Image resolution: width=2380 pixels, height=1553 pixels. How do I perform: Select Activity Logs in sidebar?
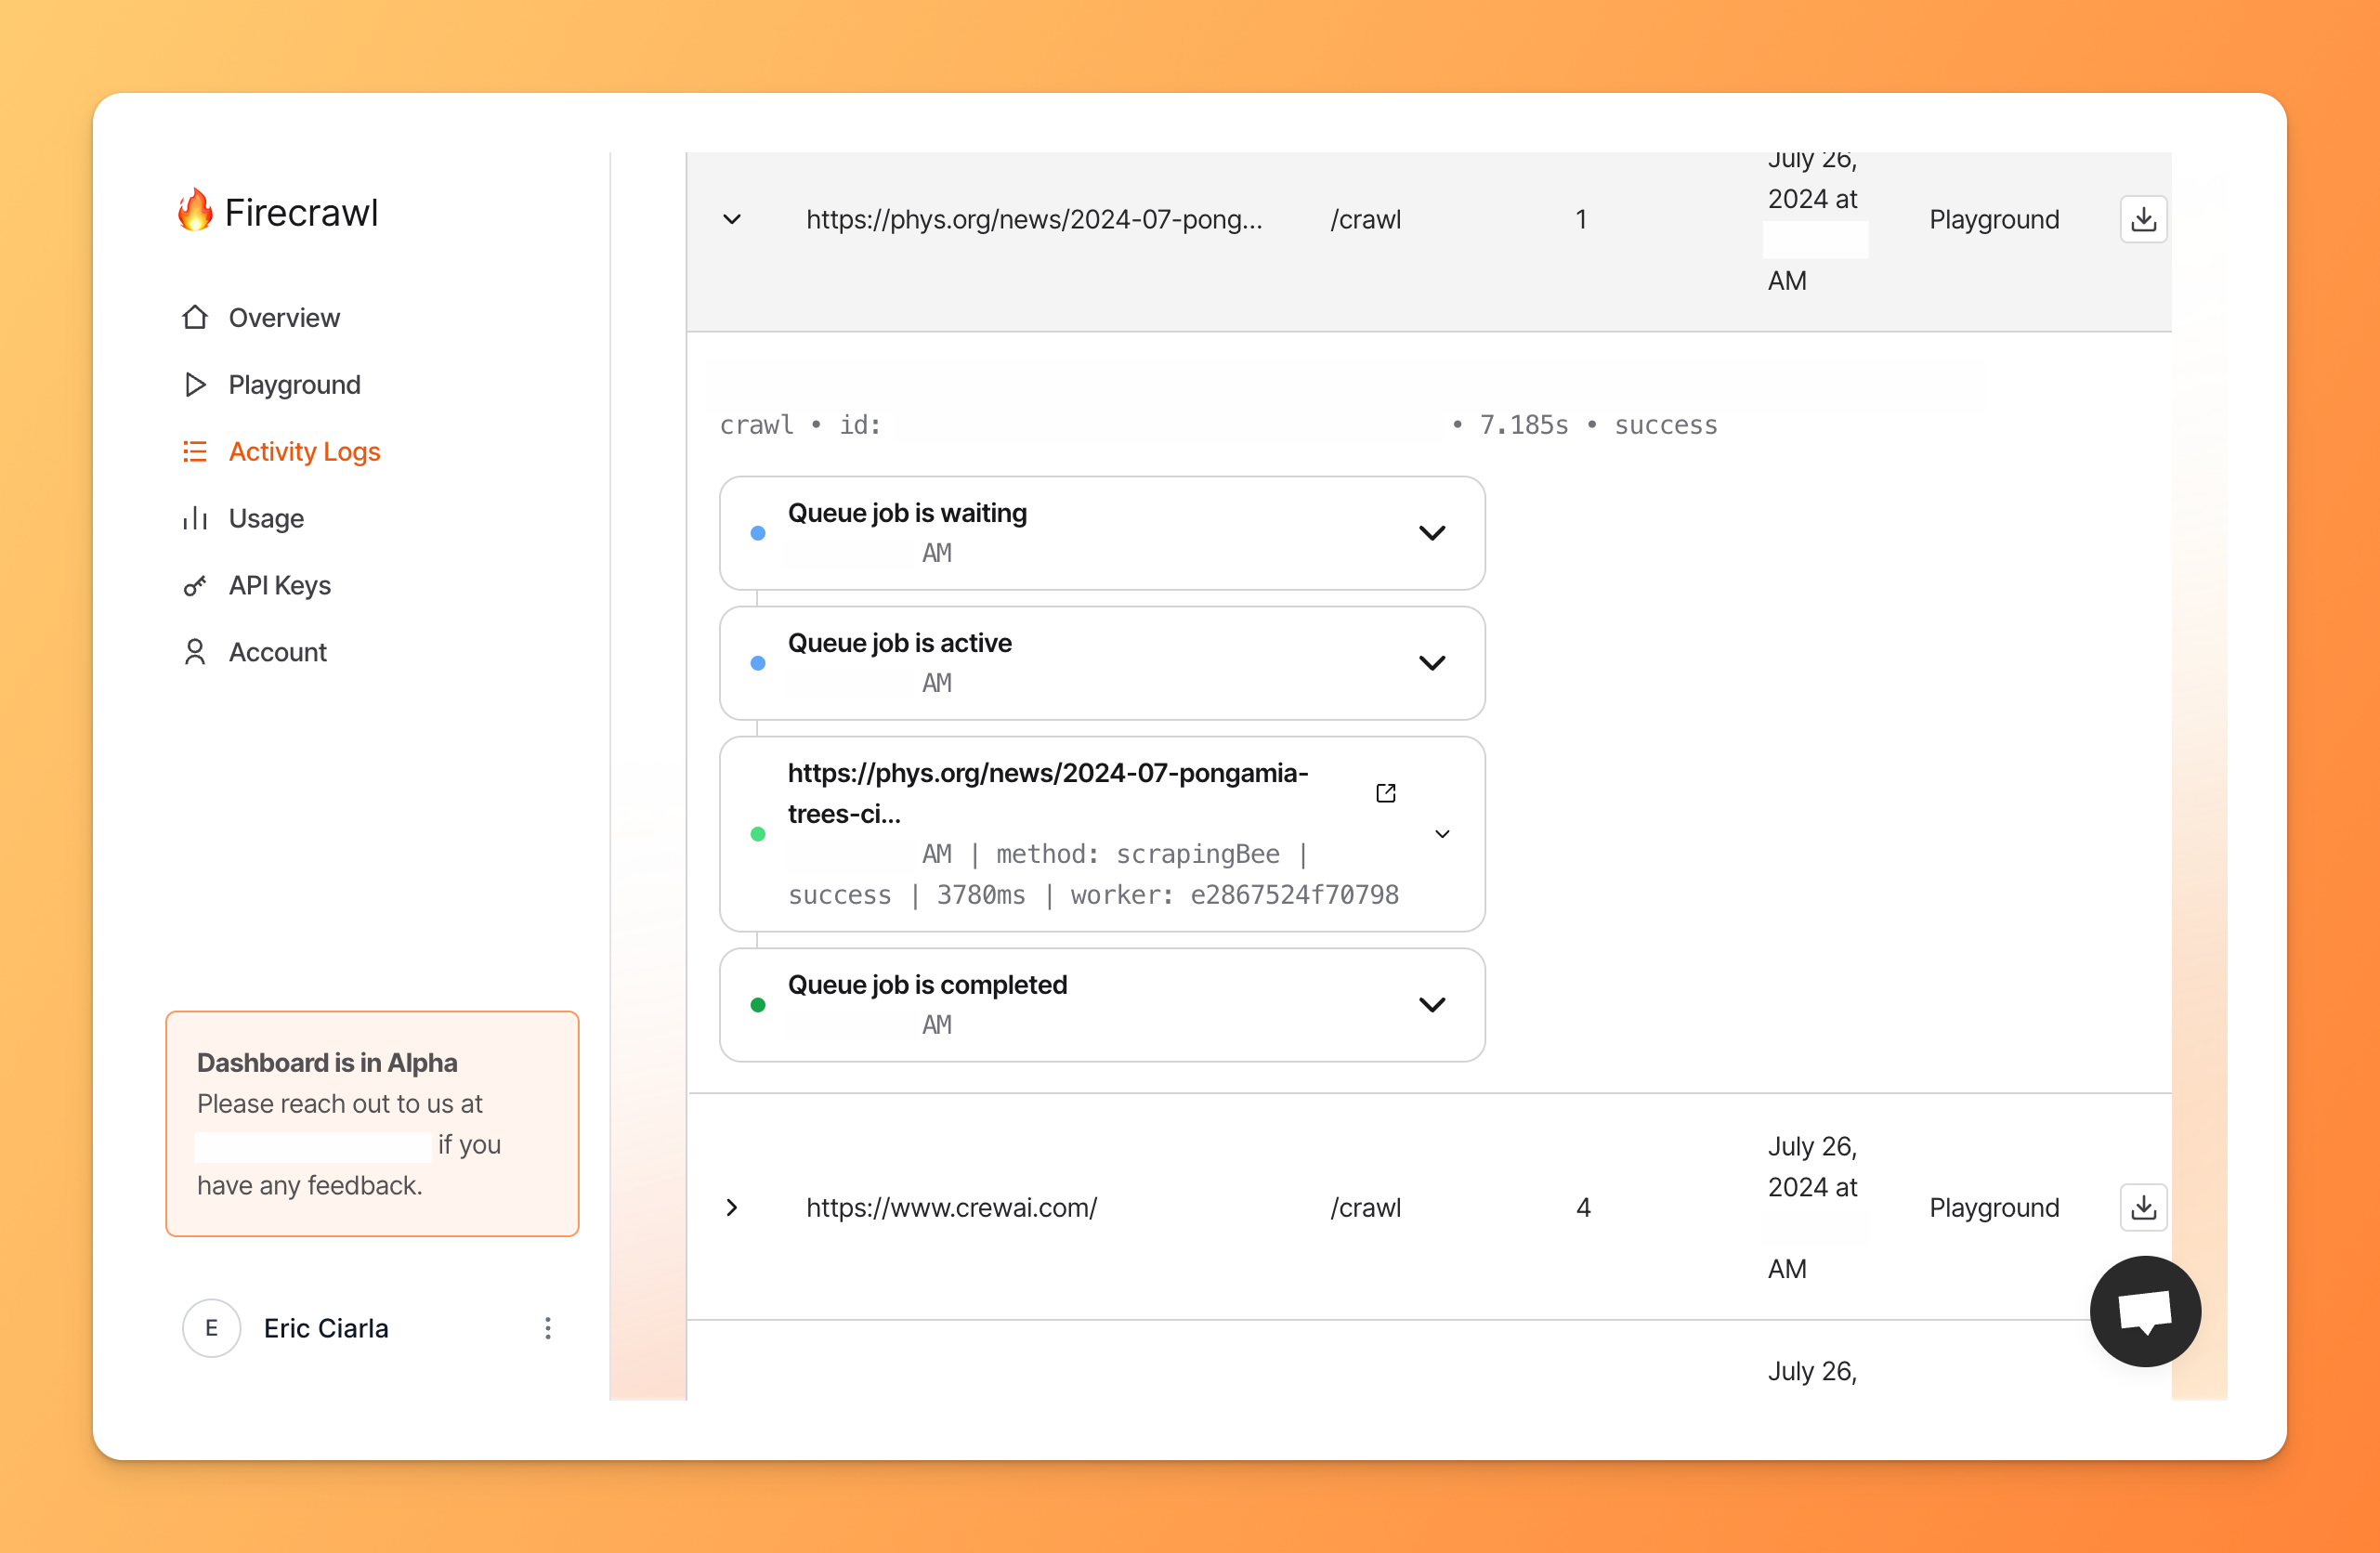coord(306,451)
